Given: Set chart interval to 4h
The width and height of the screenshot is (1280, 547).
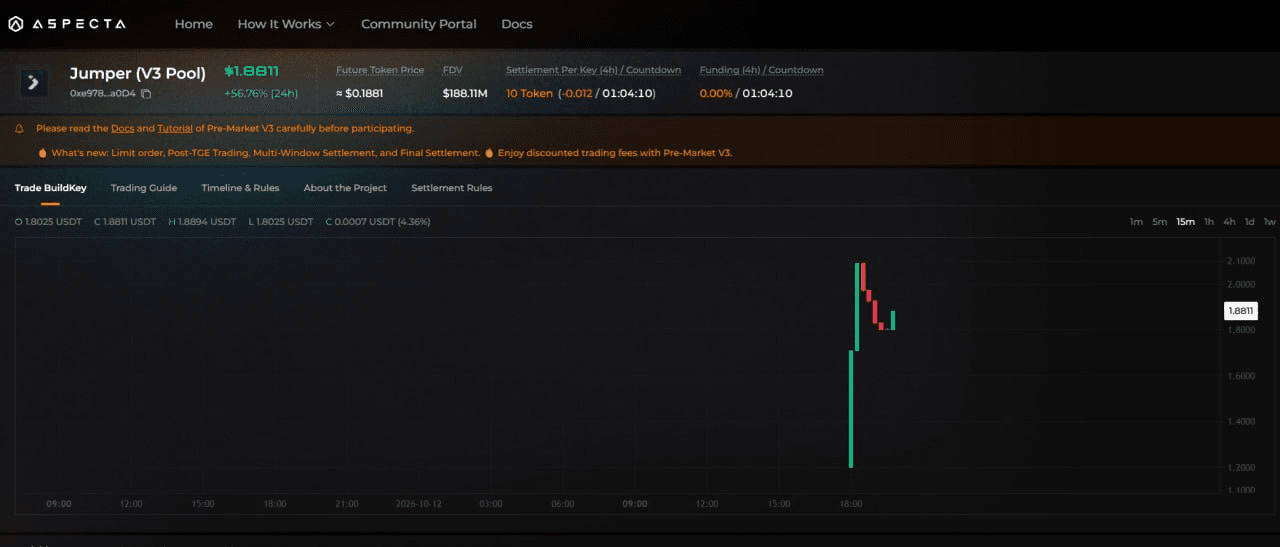Looking at the screenshot, I should [1229, 222].
